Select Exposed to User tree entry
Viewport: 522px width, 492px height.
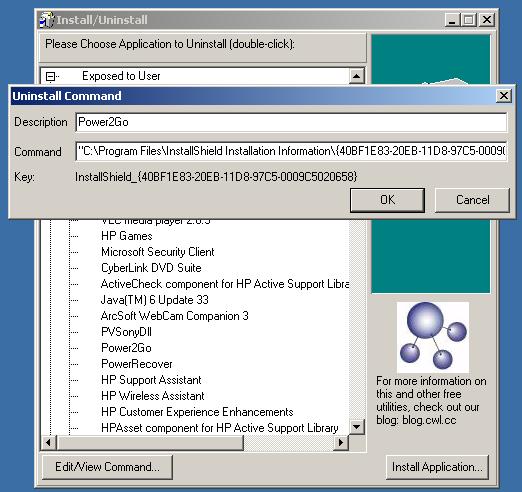tap(121, 76)
